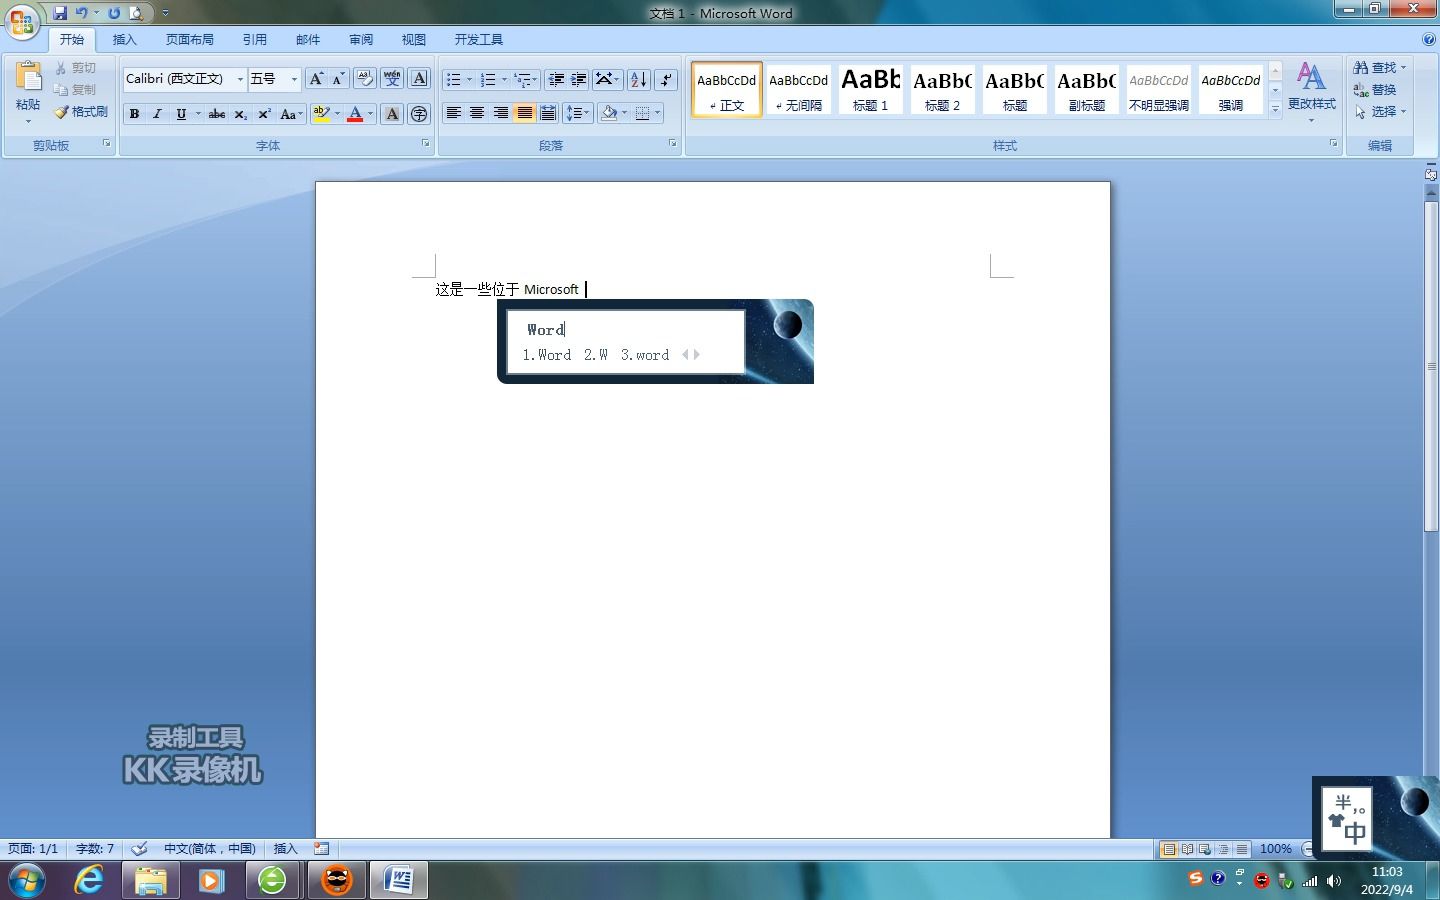
Task: Switch to 插入 ribbon tab
Action: click(124, 40)
